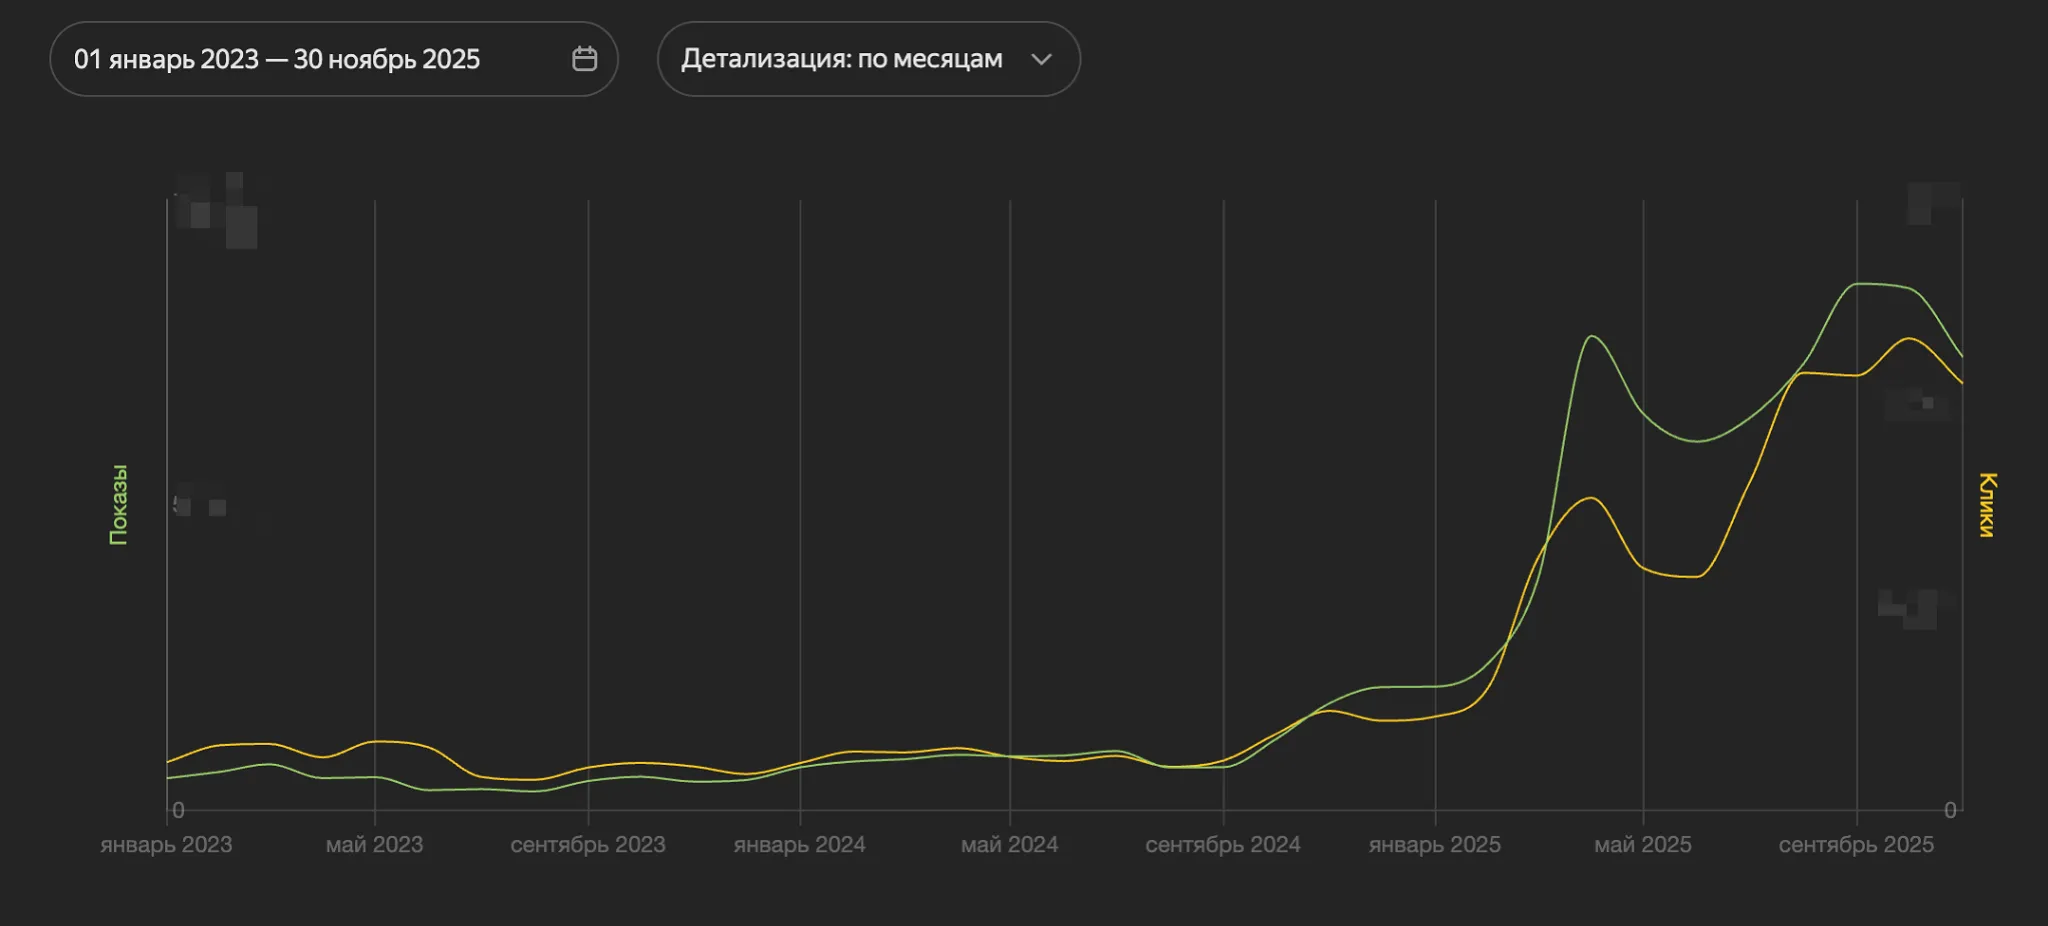Open the Детализация: по месяцам dropdown

tap(868, 59)
